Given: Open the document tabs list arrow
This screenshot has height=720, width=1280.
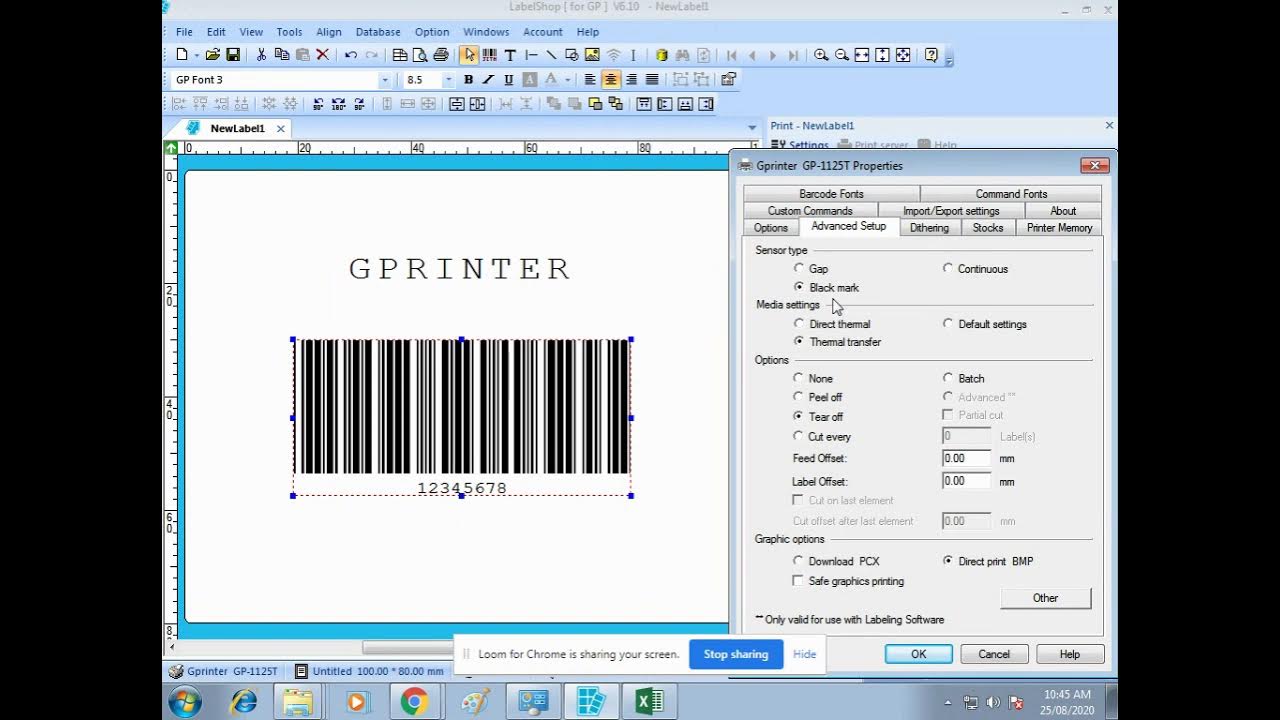Looking at the screenshot, I should pyautogui.click(x=752, y=127).
